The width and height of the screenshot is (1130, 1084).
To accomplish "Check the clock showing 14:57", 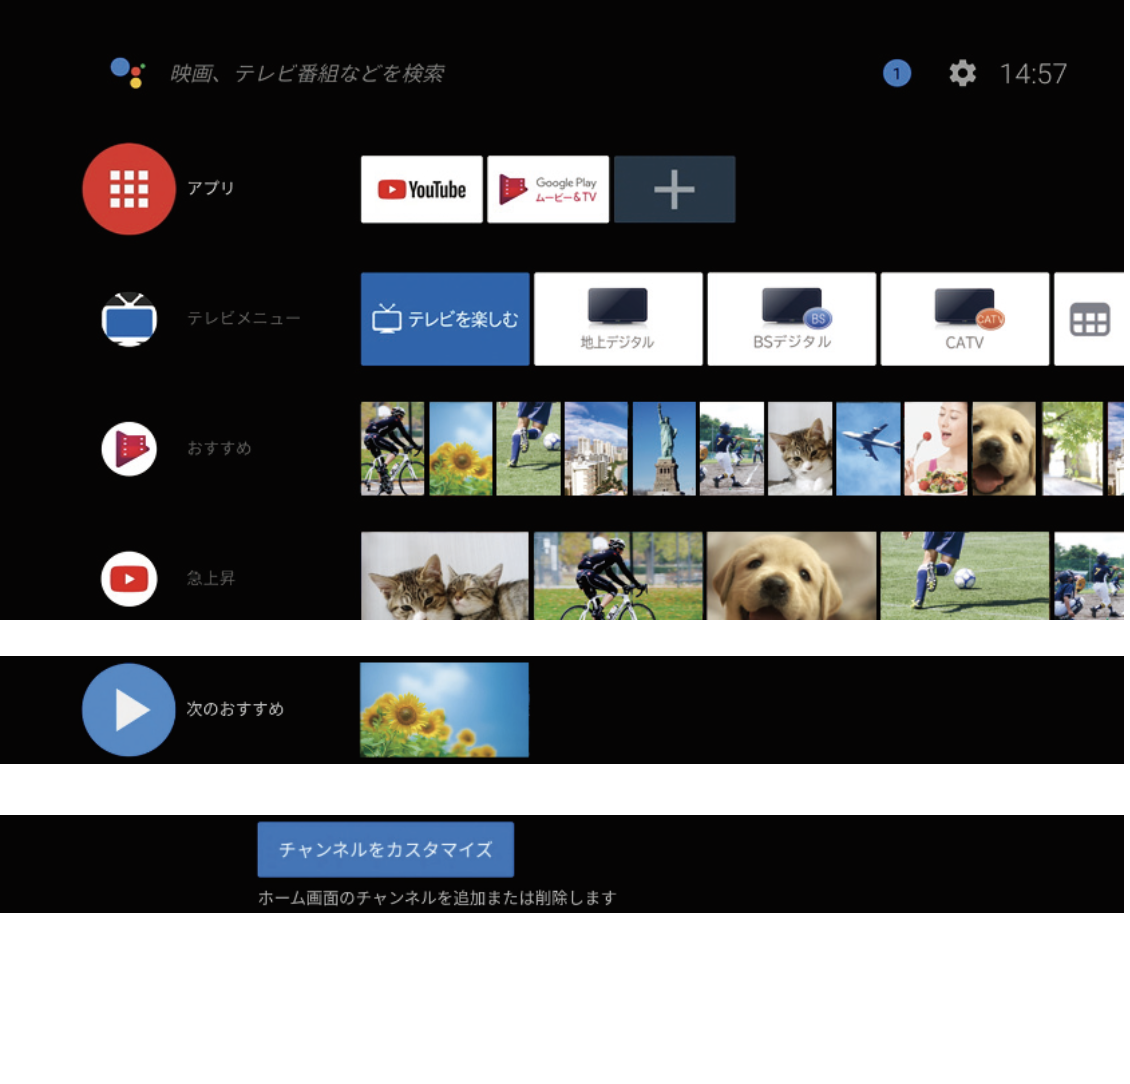I will point(1033,74).
